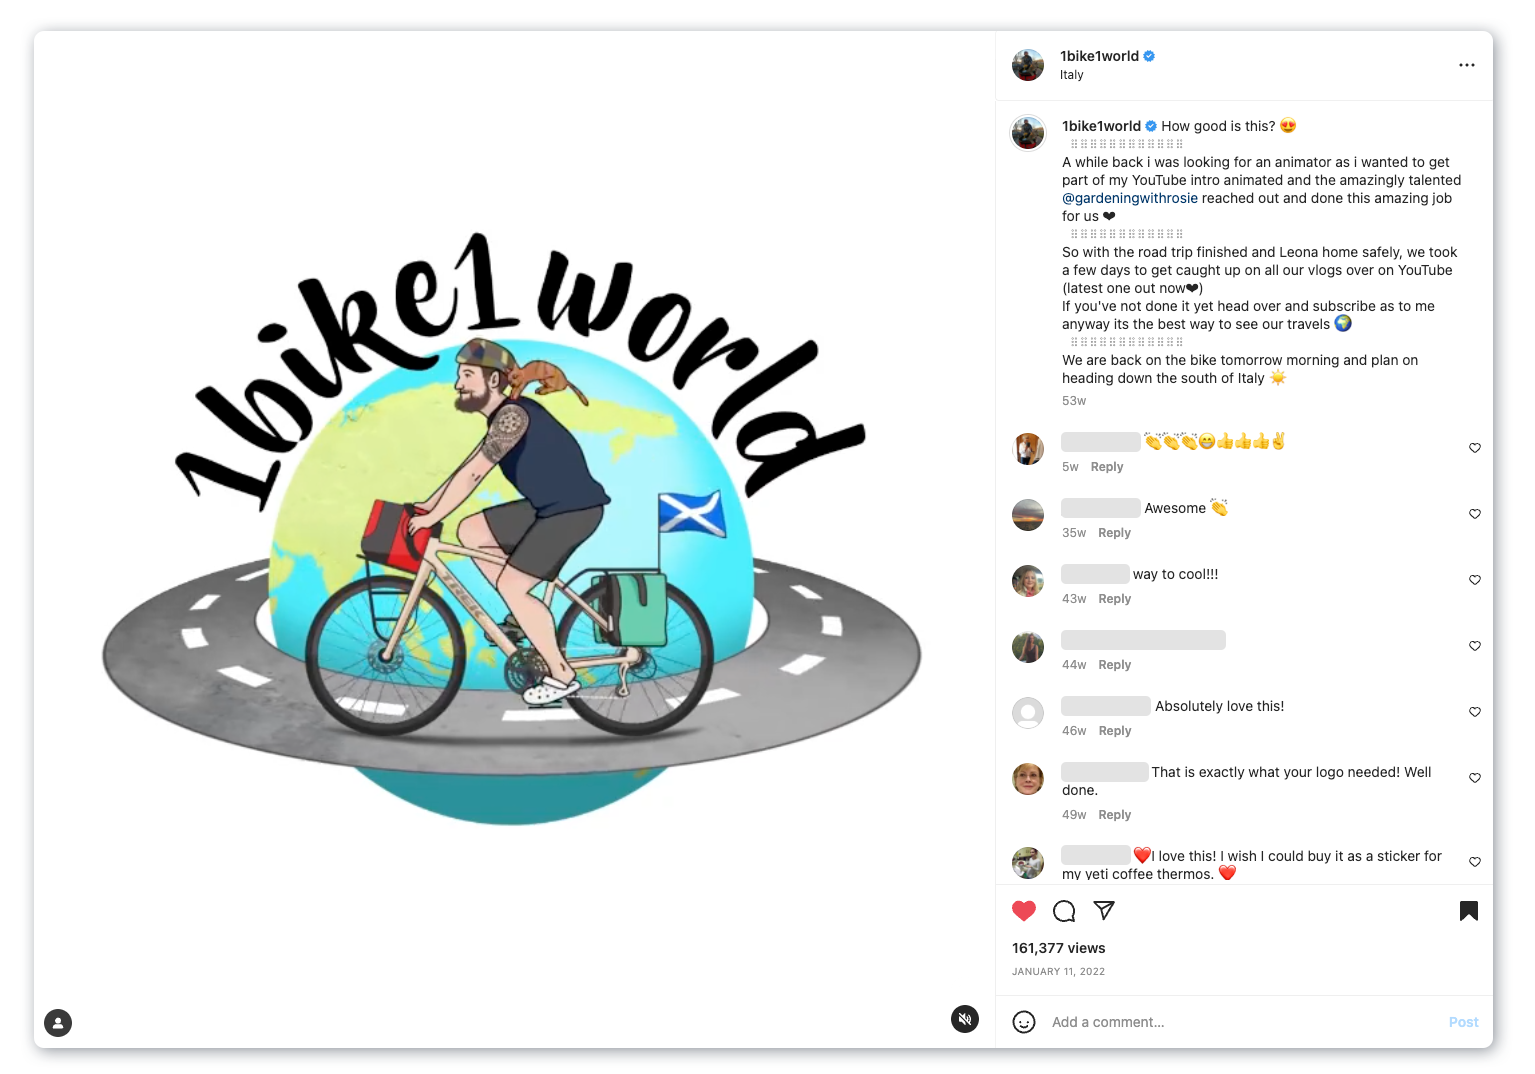The width and height of the screenshot is (1535, 1074).
Task: Like the 'Awesome' comment
Action: (1475, 514)
